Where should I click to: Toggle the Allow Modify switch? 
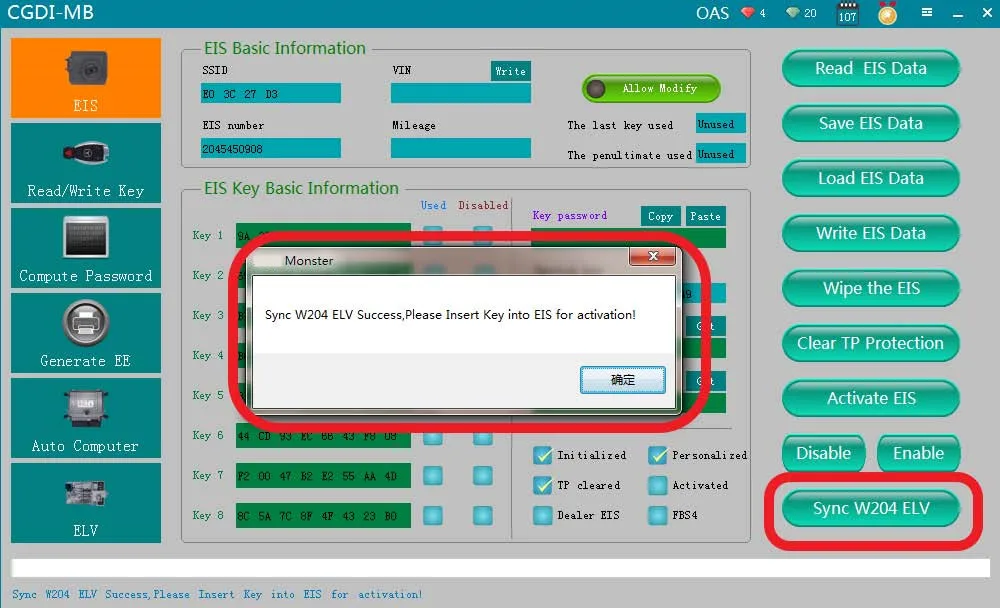[x=651, y=89]
